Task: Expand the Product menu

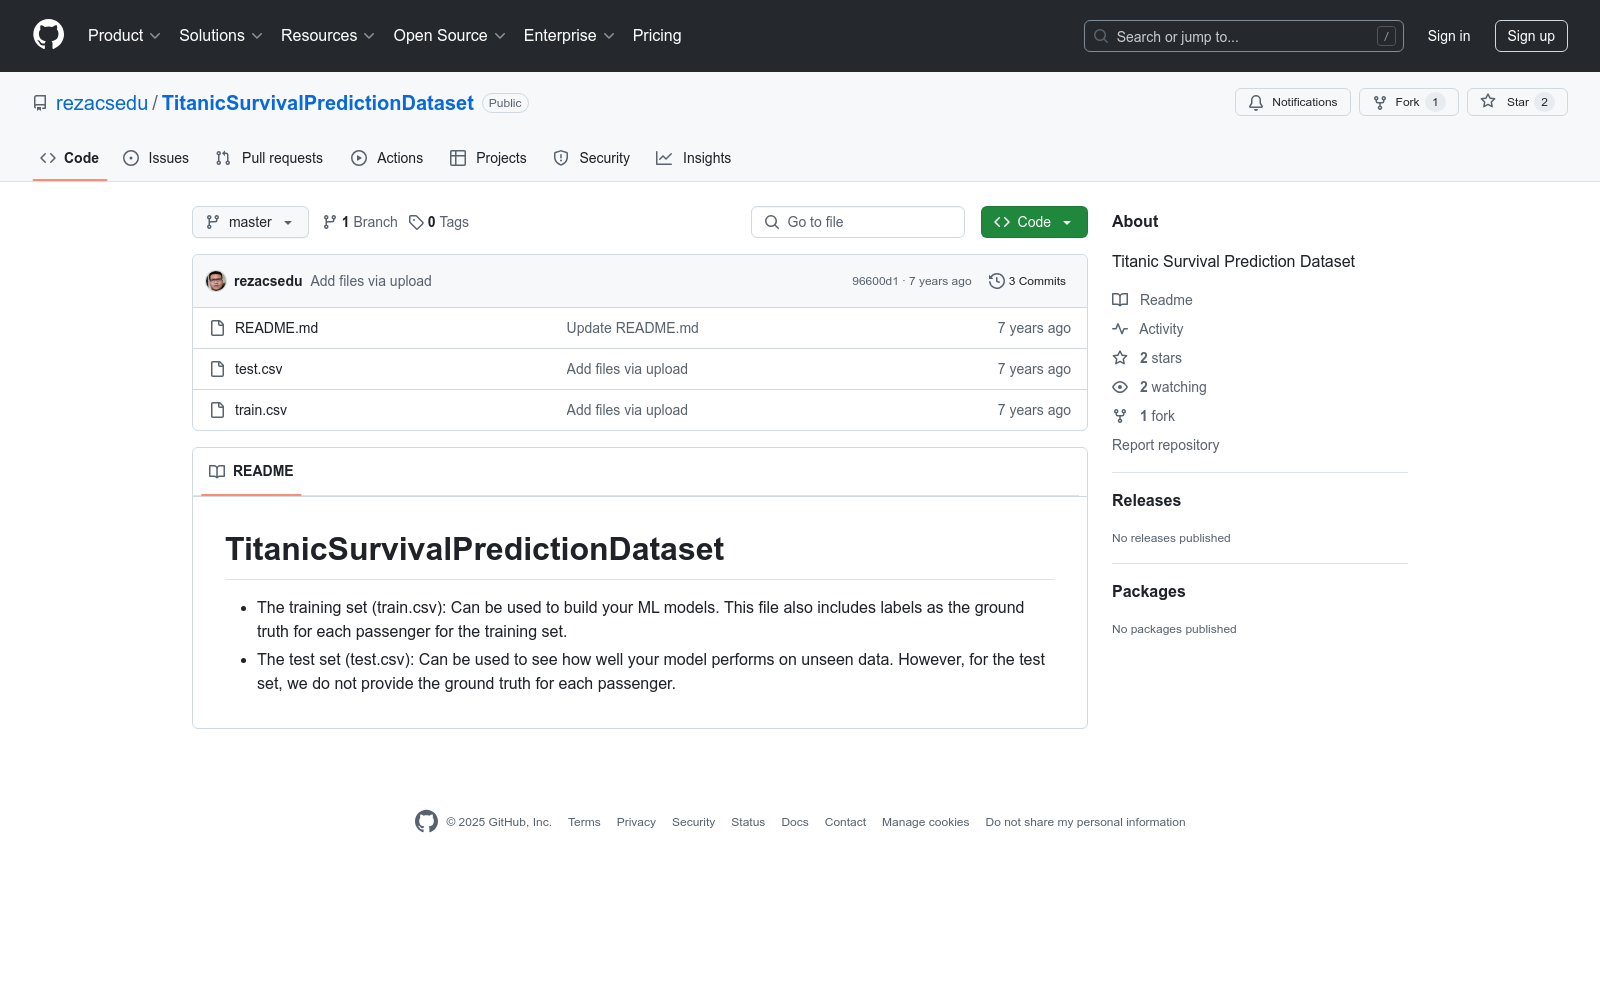Action: pyautogui.click(x=124, y=36)
